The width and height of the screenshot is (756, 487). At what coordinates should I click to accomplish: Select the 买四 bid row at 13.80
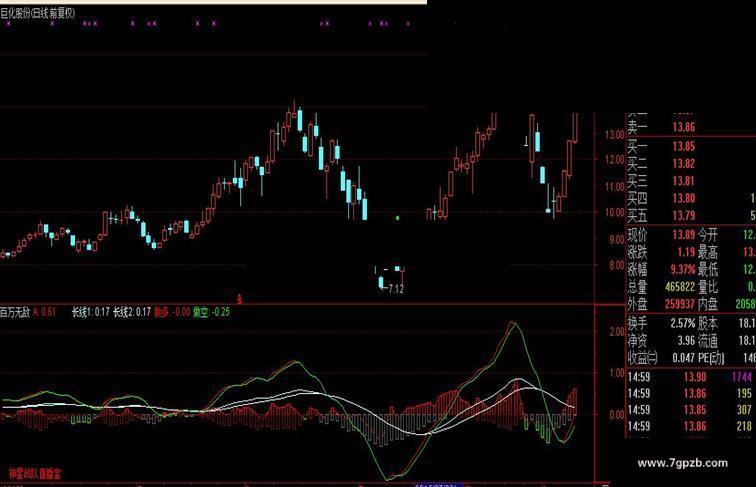(x=691, y=198)
